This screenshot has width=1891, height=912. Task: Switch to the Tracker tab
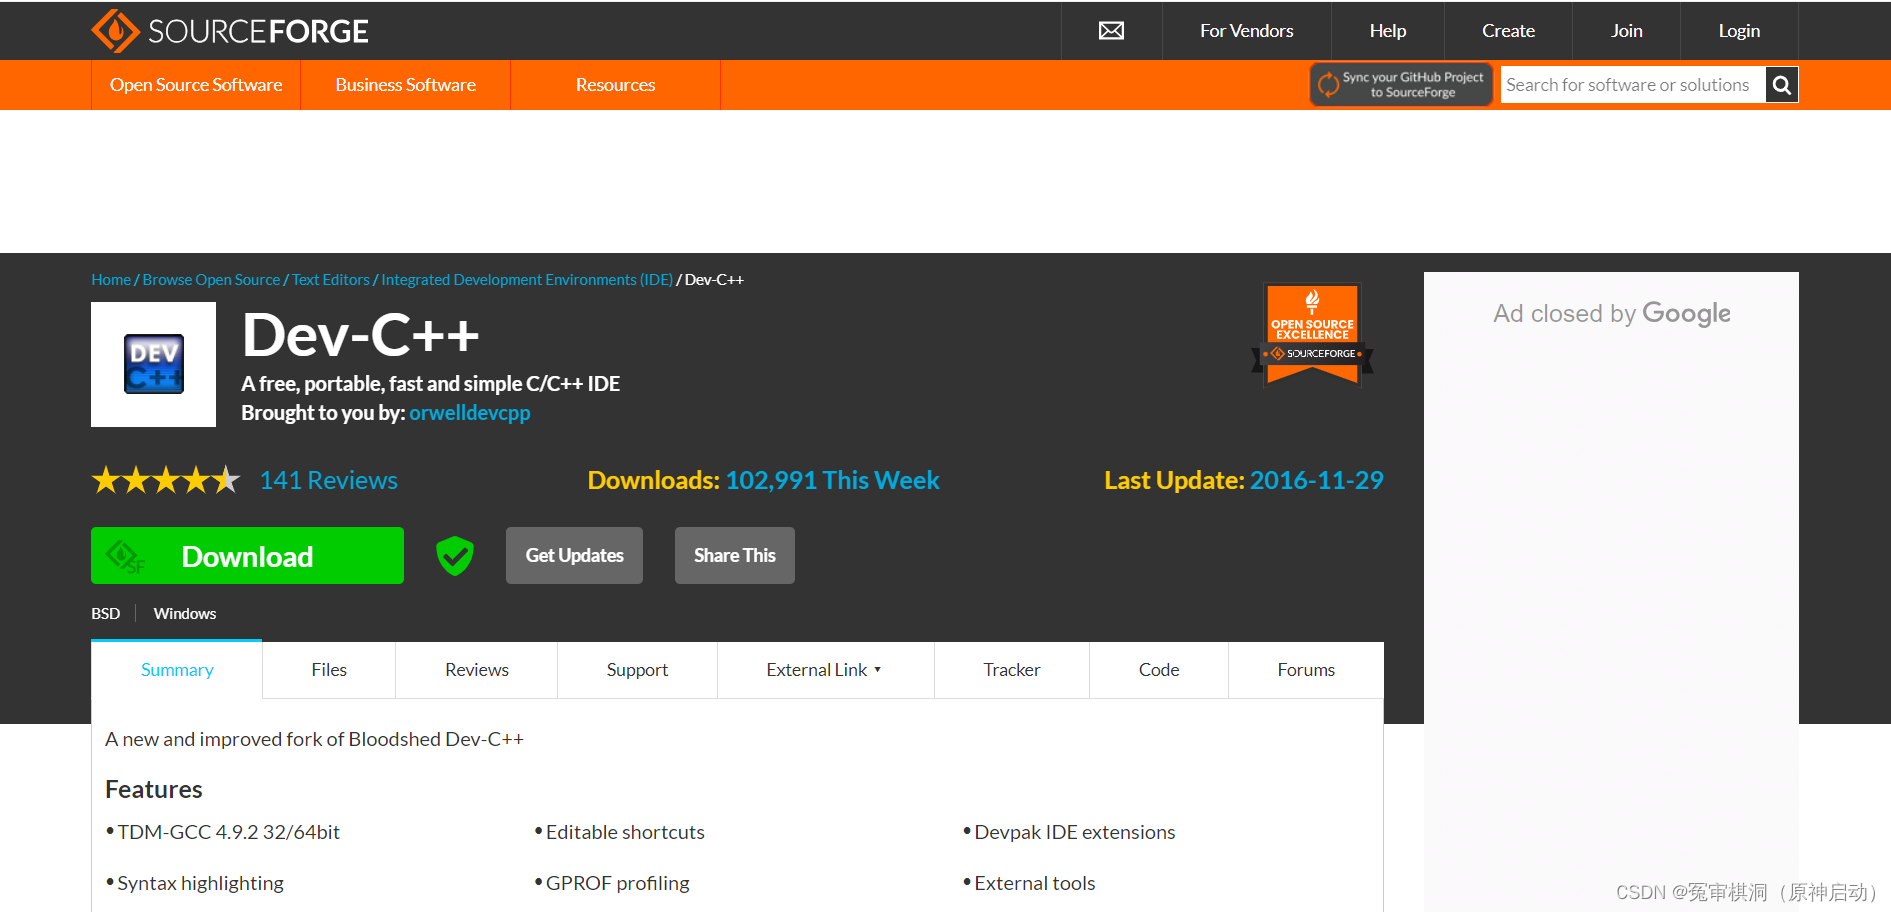[1012, 670]
